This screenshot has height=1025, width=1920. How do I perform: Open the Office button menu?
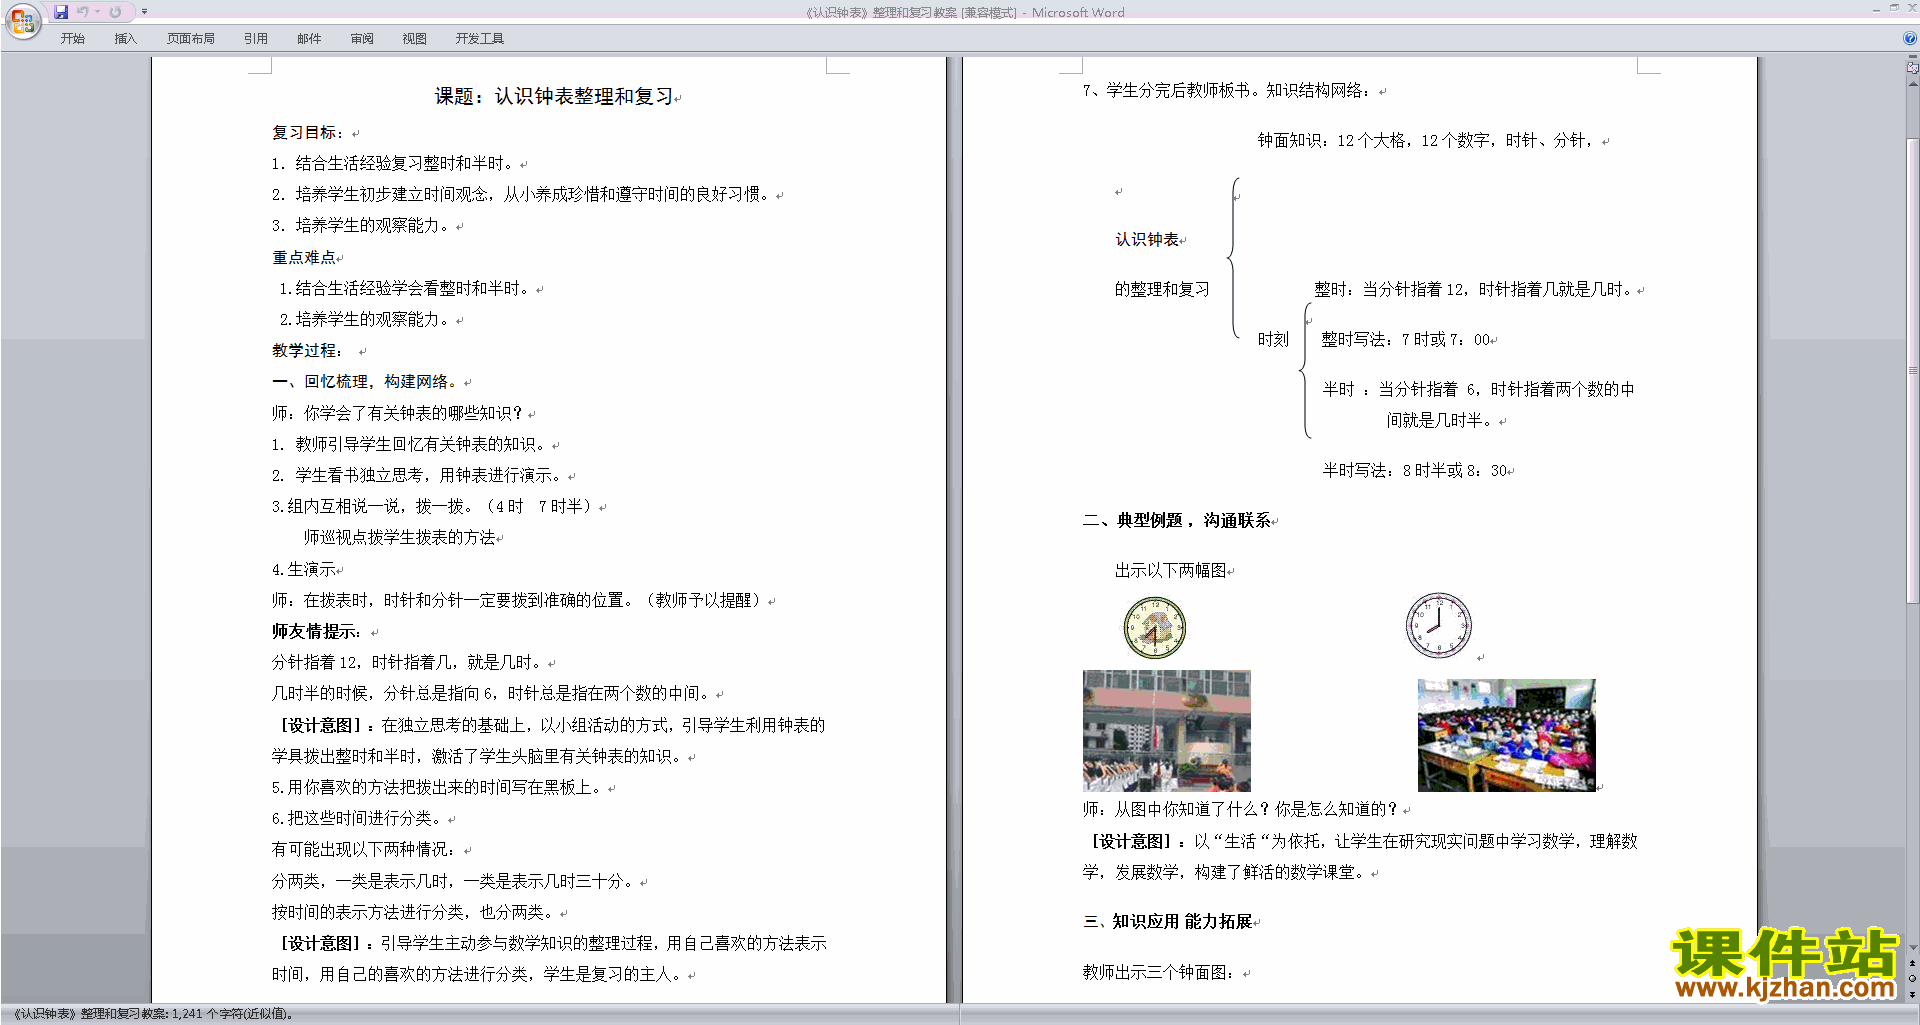click(x=22, y=20)
